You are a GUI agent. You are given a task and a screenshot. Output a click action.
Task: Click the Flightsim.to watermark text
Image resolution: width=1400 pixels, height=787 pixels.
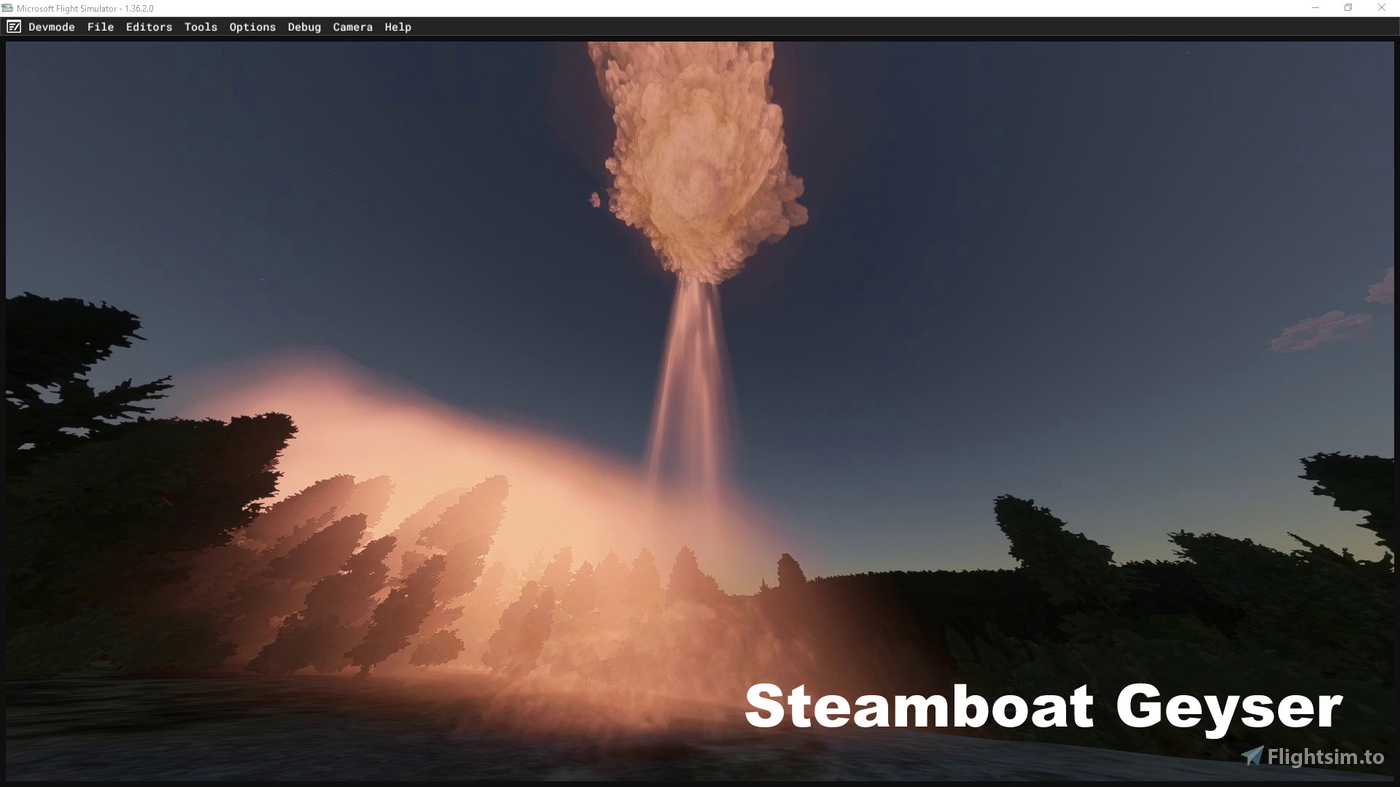[1325, 758]
